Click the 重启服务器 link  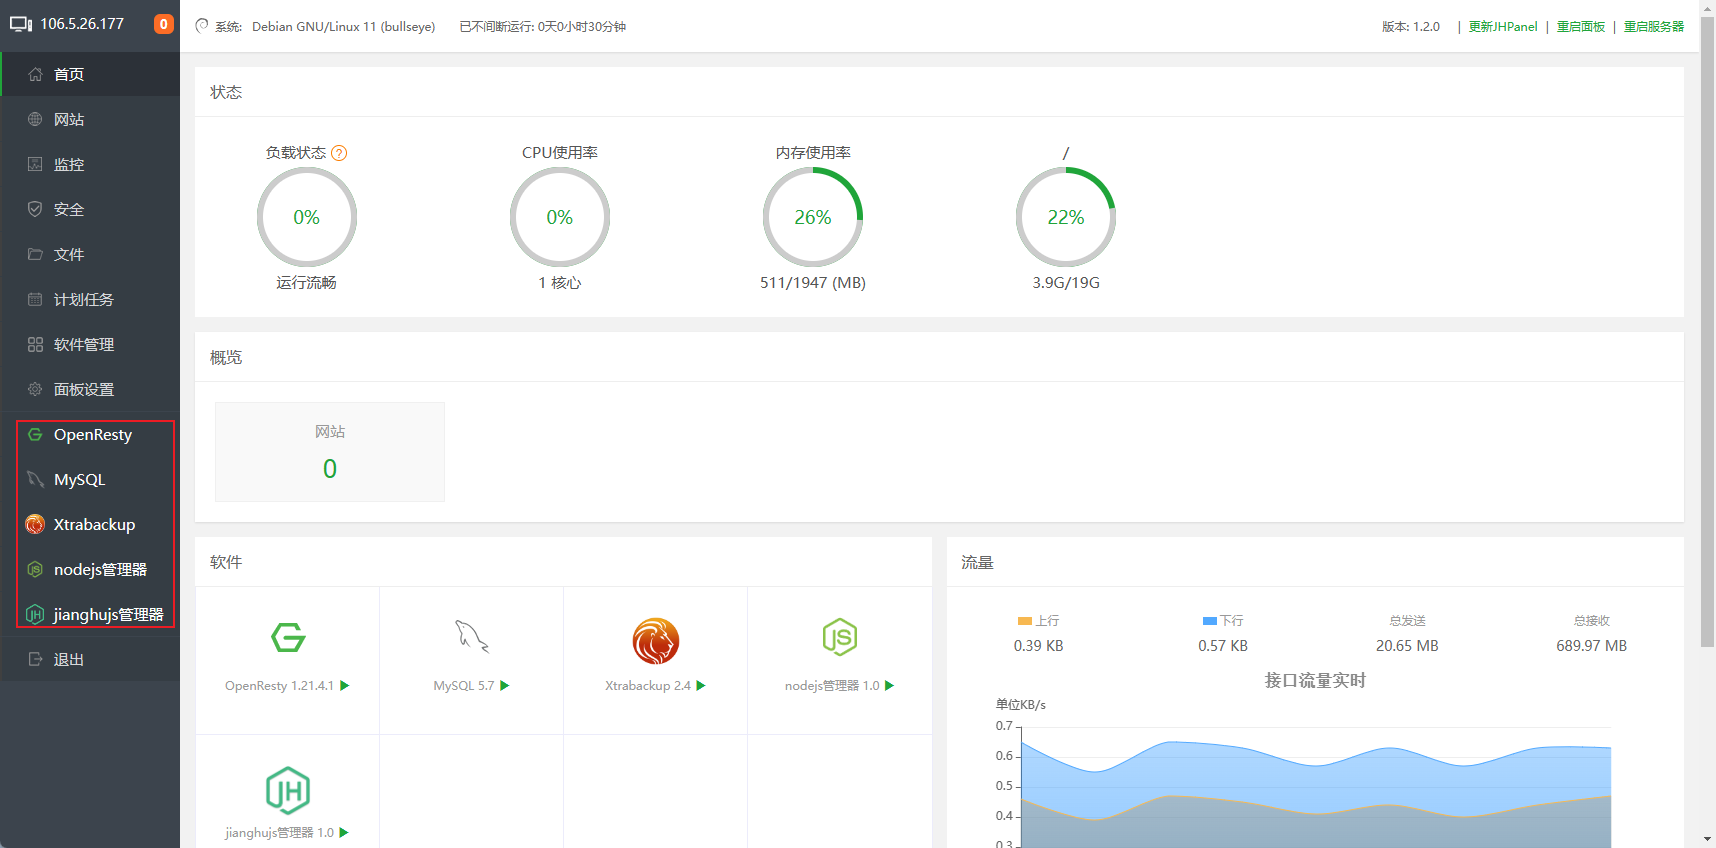pos(1653,27)
